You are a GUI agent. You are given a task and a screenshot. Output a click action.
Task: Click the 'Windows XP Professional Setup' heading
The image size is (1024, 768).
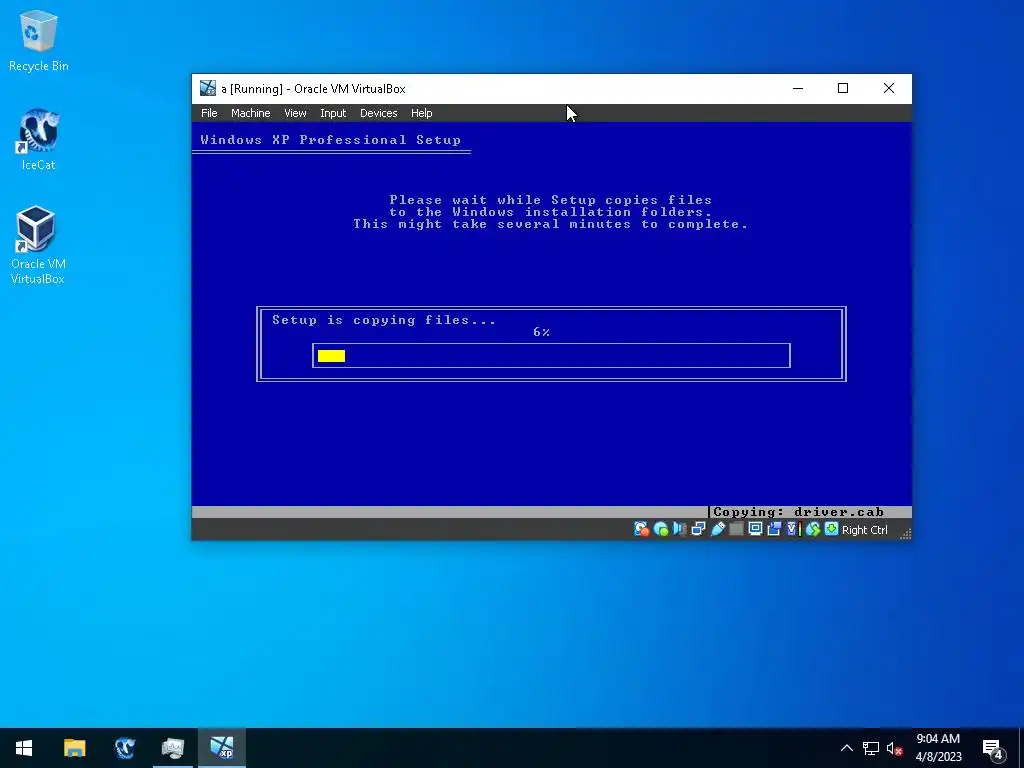click(x=330, y=140)
